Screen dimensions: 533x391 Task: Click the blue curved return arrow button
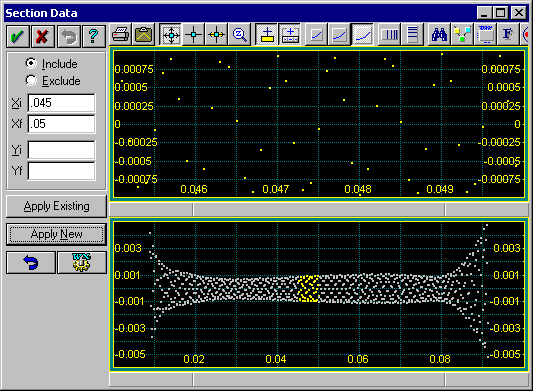(x=31, y=262)
